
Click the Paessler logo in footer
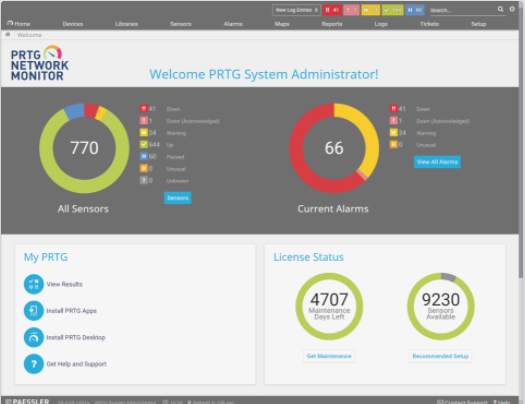27,401
